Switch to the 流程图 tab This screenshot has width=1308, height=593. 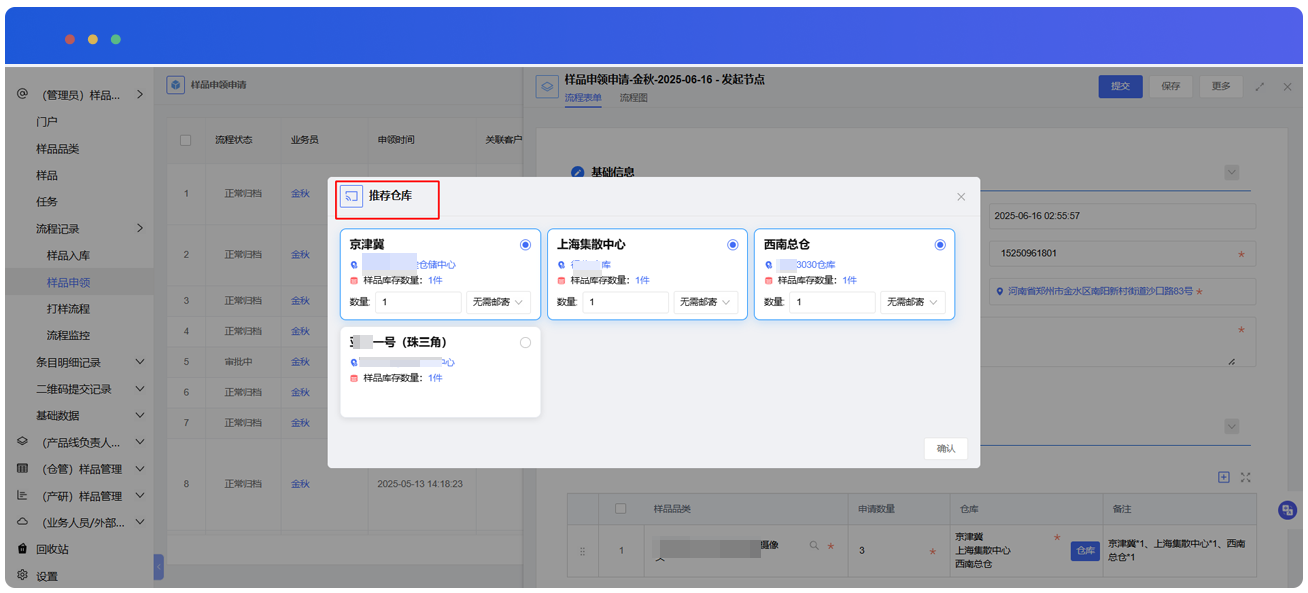[633, 98]
